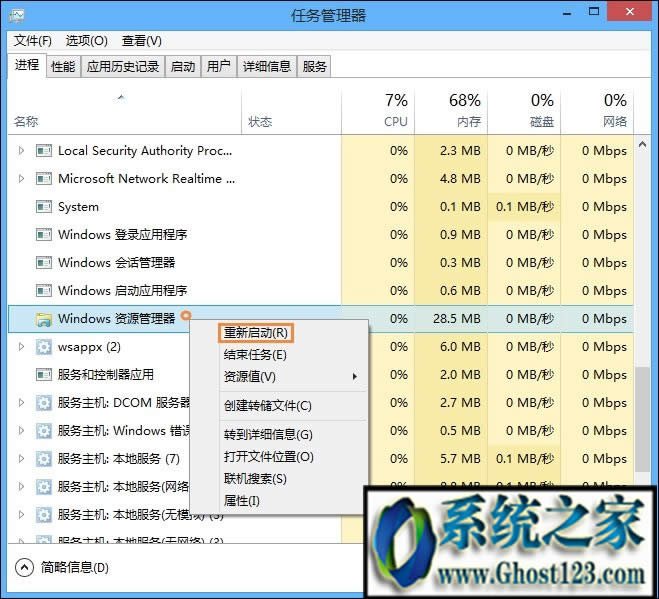Expand the wsappx (2) process group
659x599 pixels.
pyautogui.click(x=22, y=347)
